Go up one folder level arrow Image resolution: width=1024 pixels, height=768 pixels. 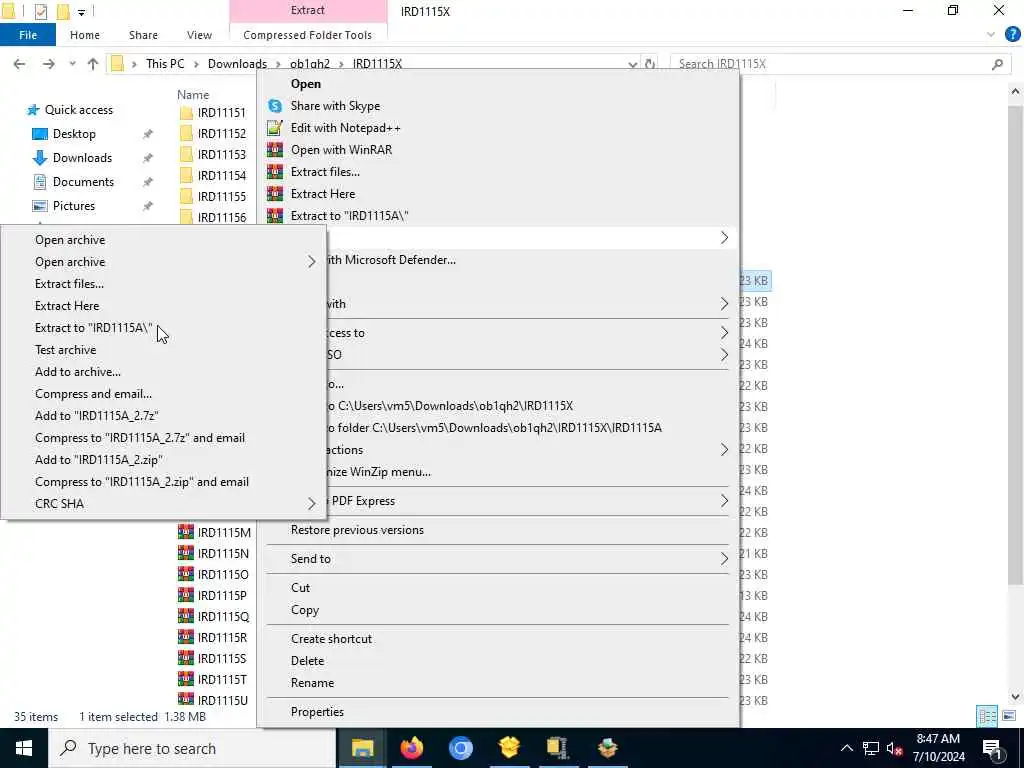click(x=93, y=64)
